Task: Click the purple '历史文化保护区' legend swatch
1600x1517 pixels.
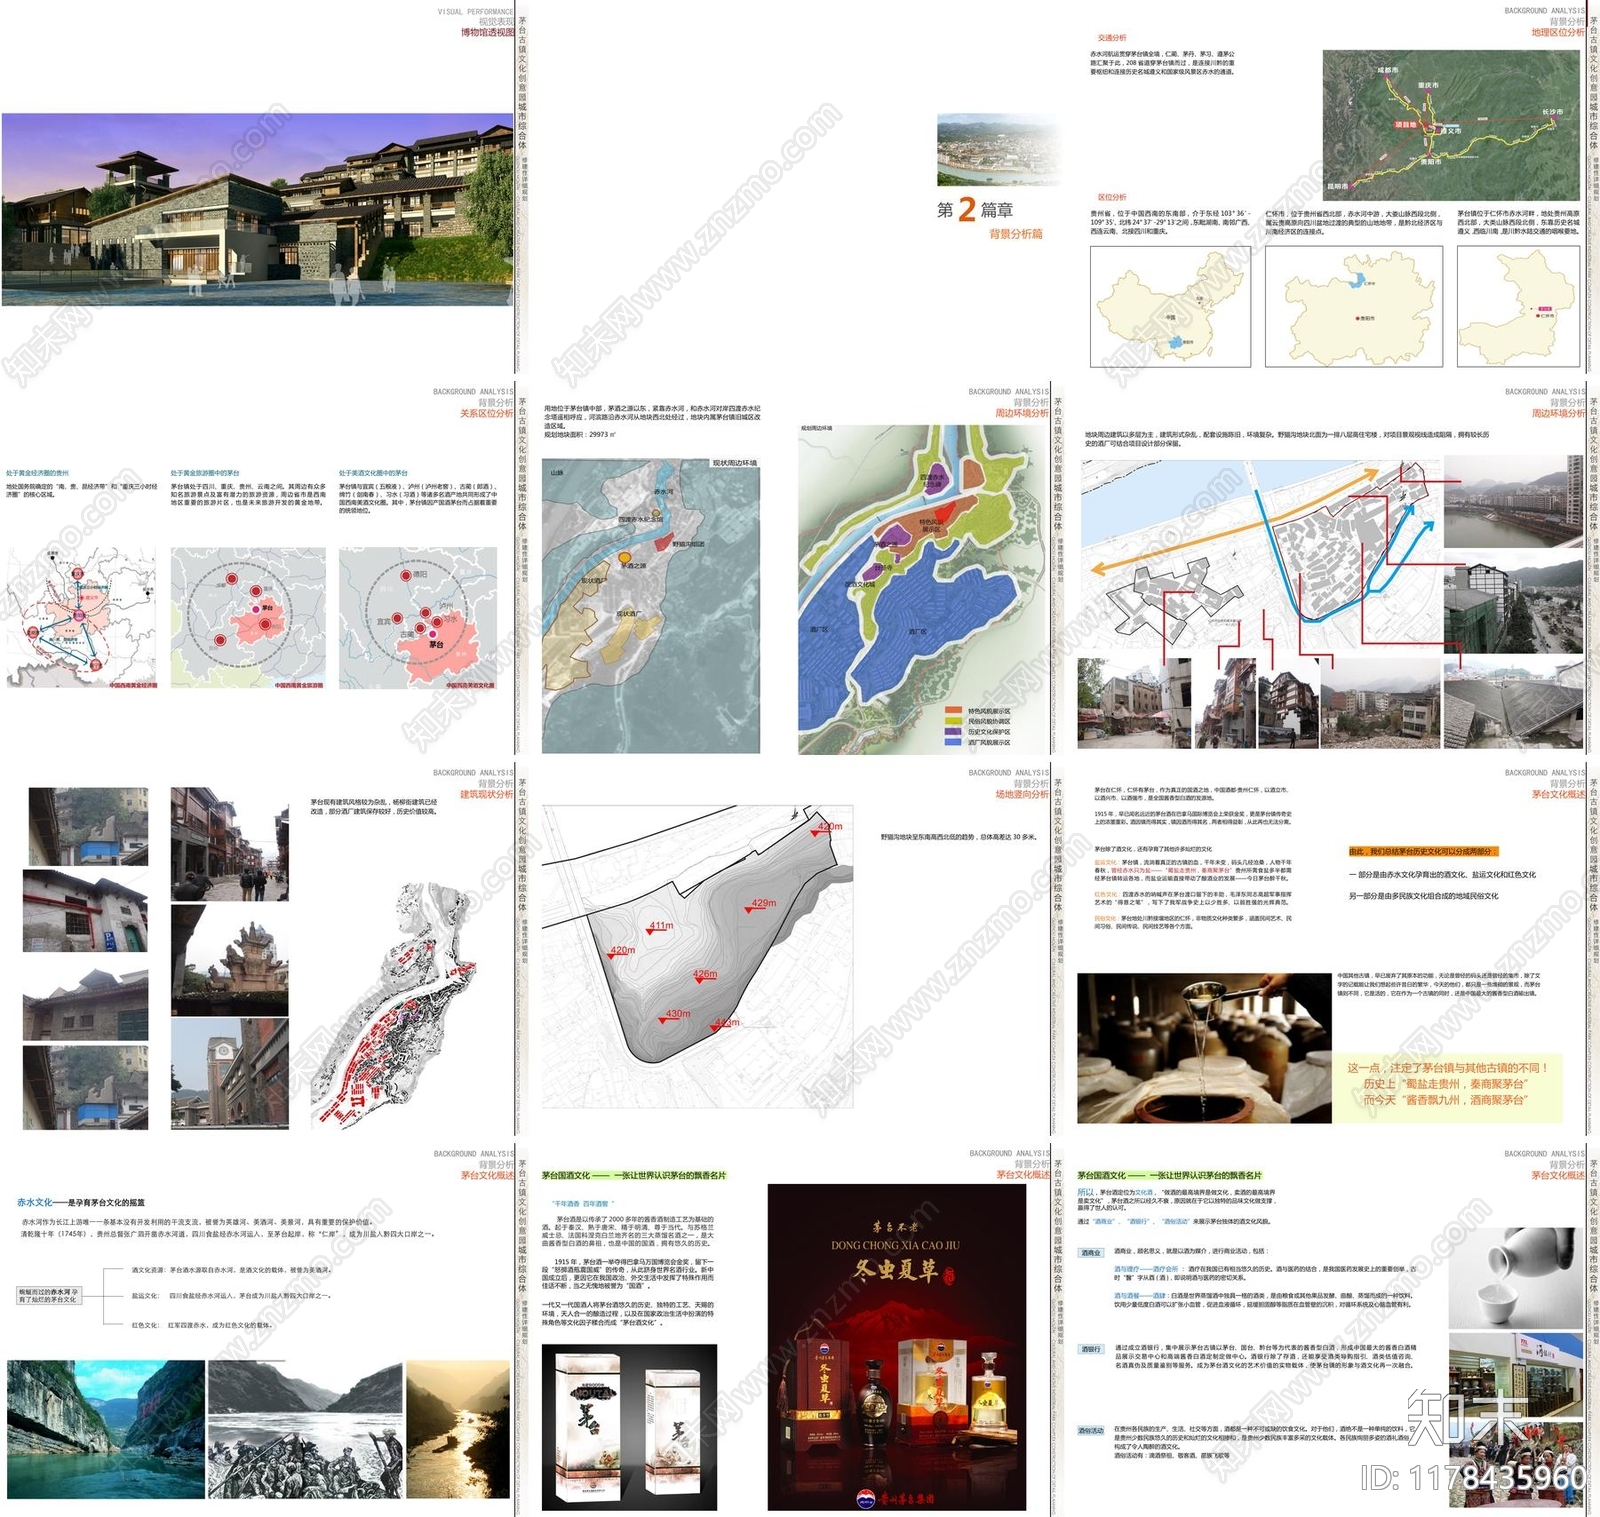Action: point(953,732)
